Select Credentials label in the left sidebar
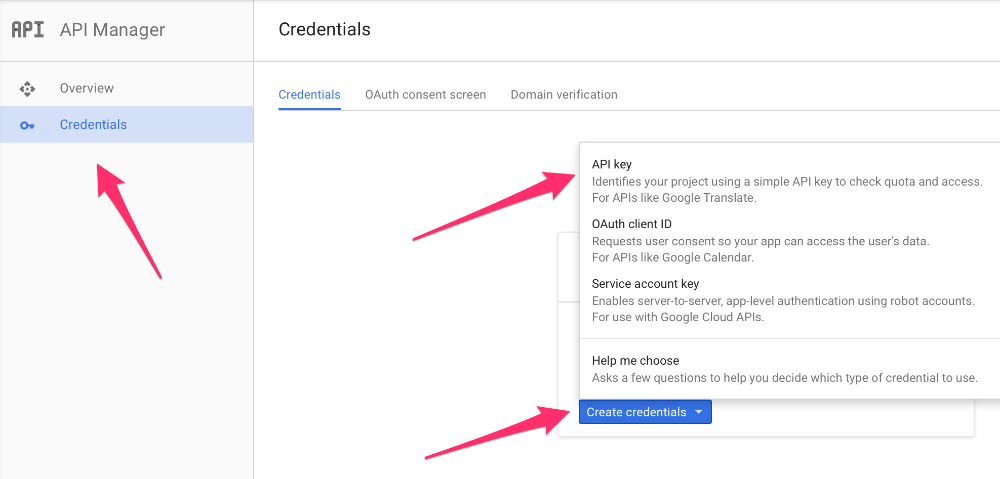 [x=93, y=124]
